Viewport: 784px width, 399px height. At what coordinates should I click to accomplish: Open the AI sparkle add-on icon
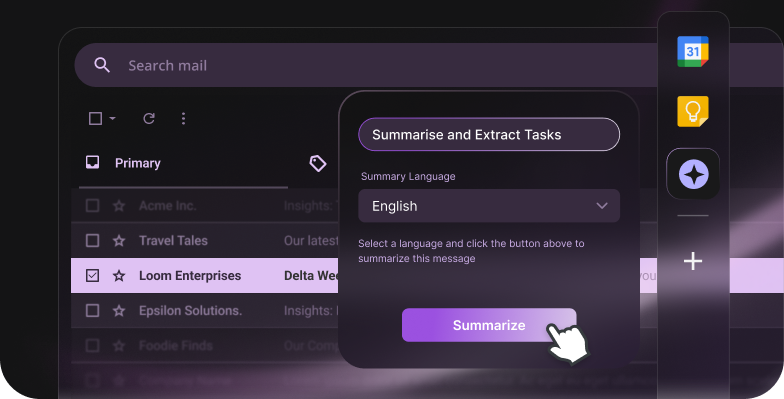[693, 174]
